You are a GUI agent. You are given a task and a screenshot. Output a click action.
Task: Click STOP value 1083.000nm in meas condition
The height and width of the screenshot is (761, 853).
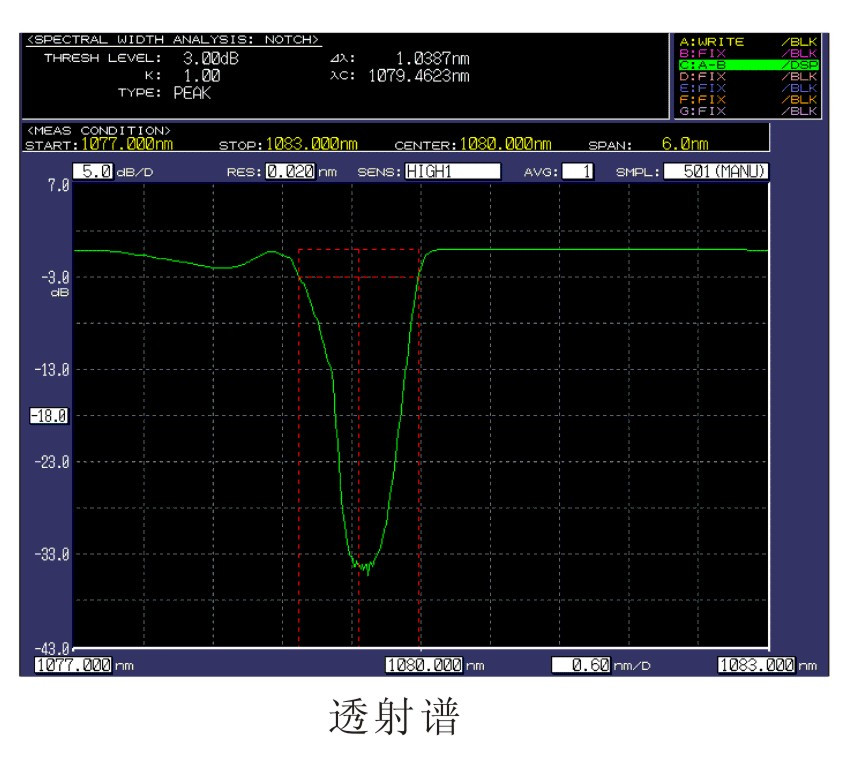click(312, 144)
